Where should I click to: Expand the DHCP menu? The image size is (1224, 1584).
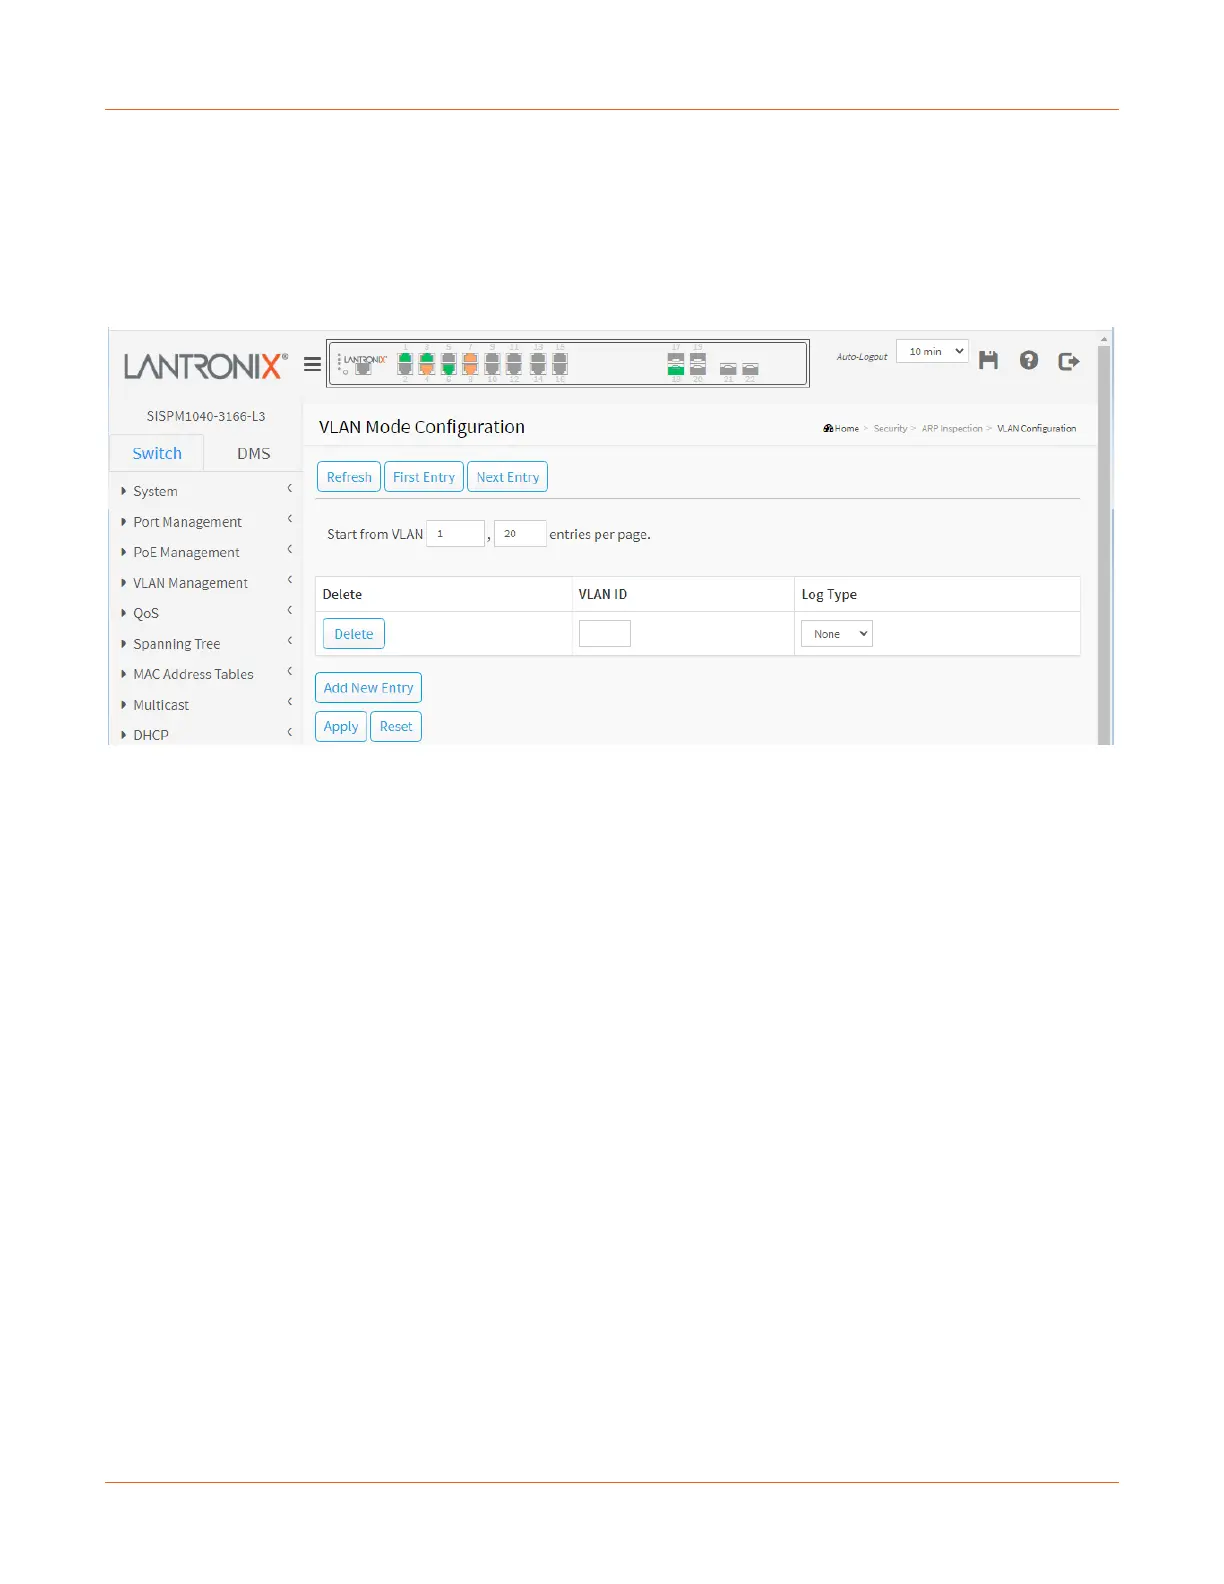(x=207, y=734)
